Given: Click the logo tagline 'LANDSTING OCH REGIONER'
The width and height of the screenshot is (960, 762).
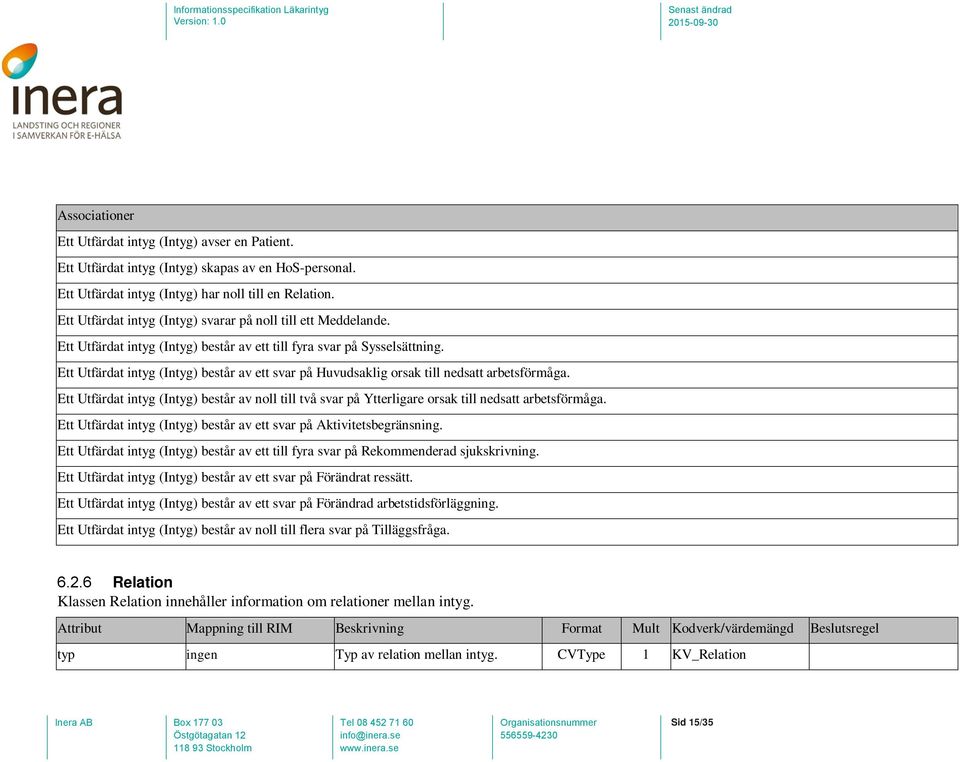Looking at the screenshot, I should click(67, 125).
